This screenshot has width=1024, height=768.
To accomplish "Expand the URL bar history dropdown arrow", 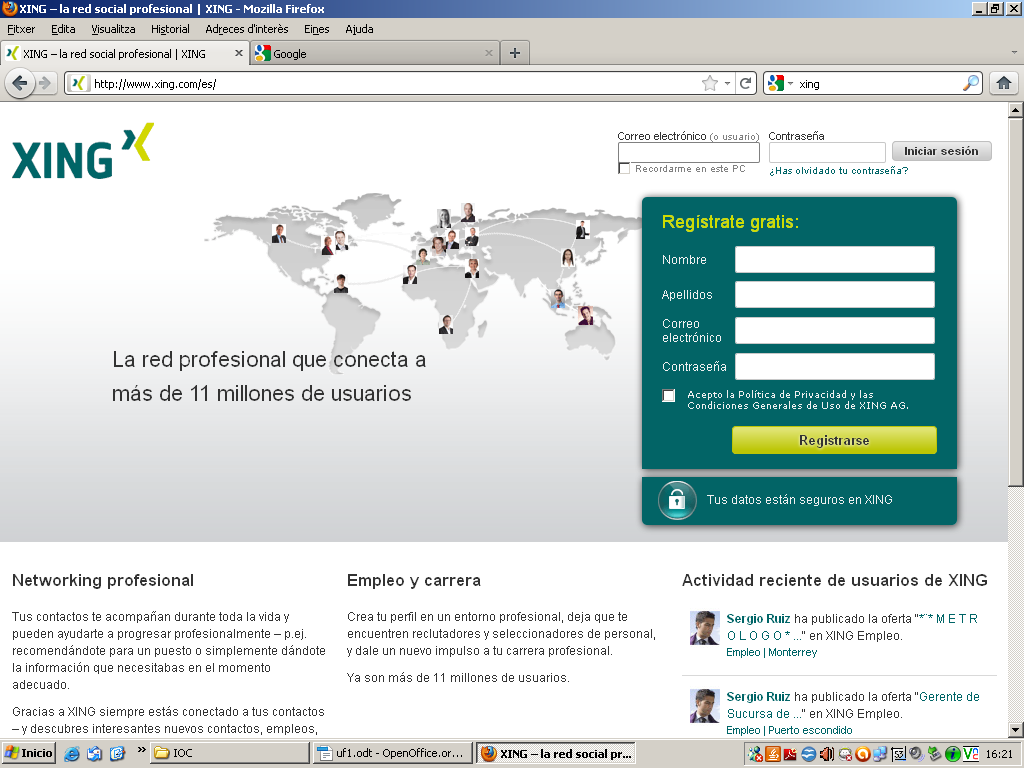I will tap(727, 84).
